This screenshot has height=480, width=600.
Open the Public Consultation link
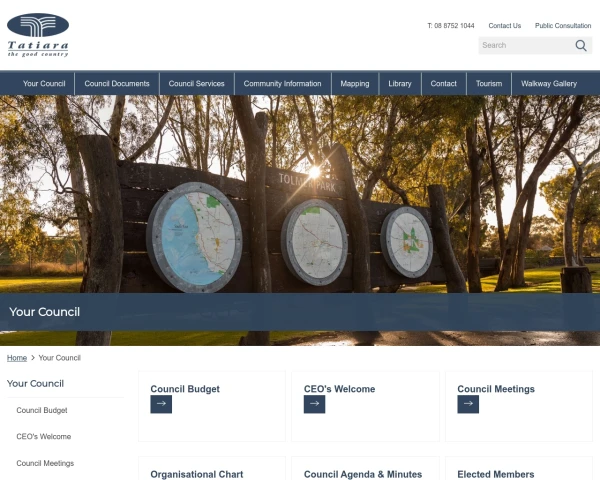point(563,26)
